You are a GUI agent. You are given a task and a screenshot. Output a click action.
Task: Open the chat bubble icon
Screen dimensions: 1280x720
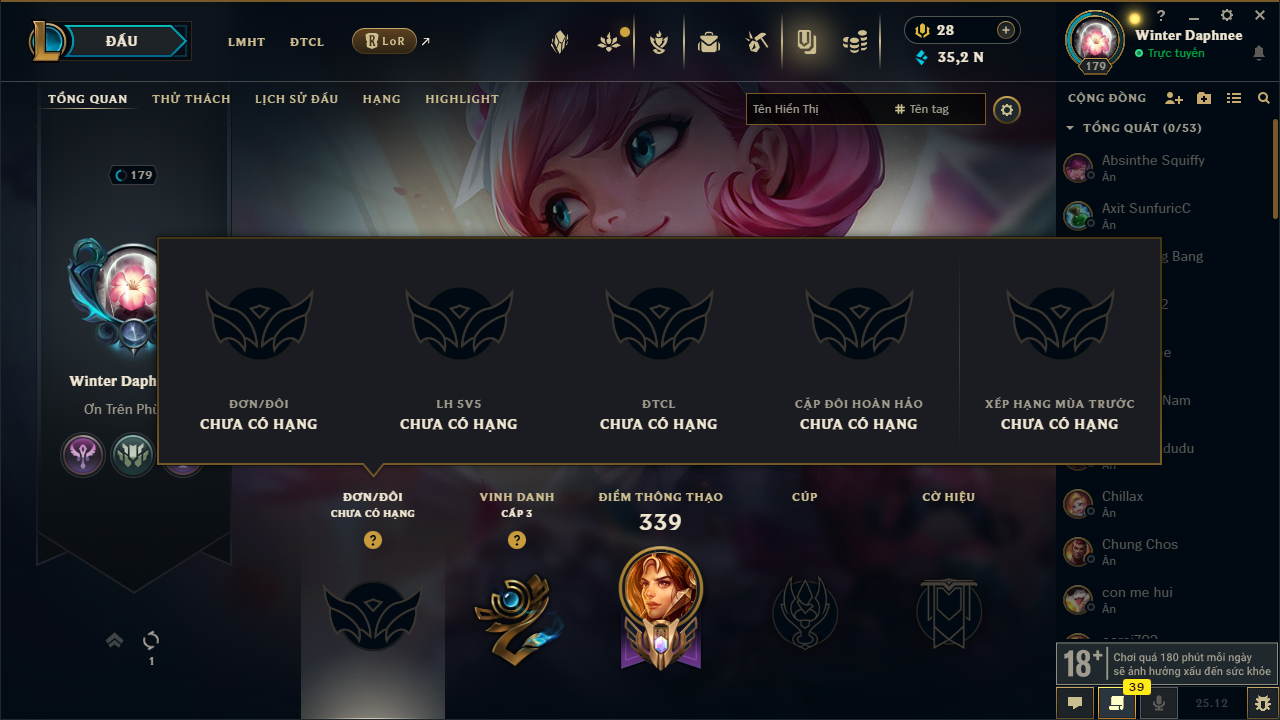[x=1075, y=703]
